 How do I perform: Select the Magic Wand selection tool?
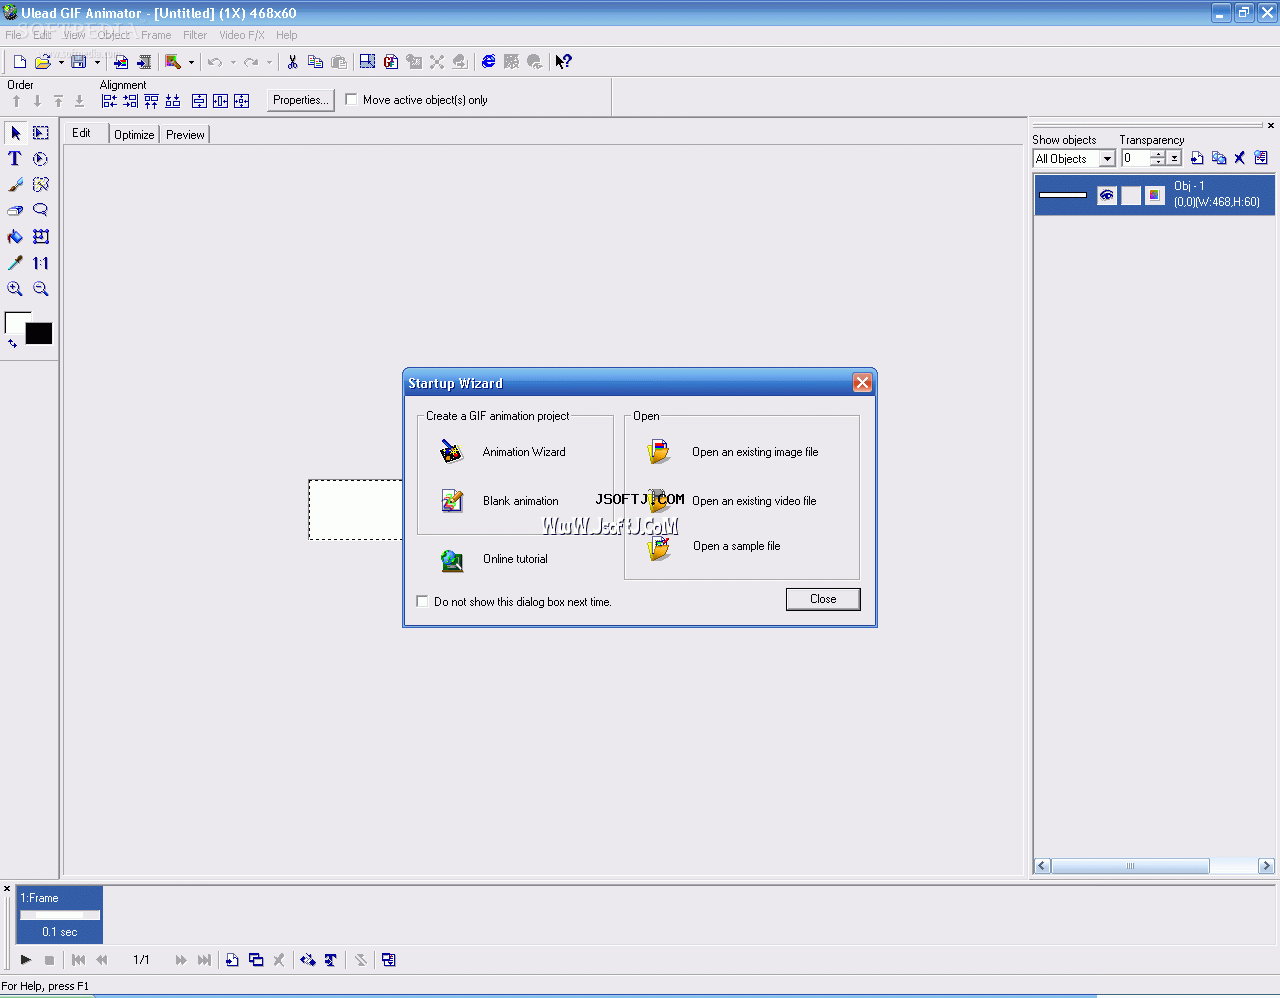click(x=41, y=185)
